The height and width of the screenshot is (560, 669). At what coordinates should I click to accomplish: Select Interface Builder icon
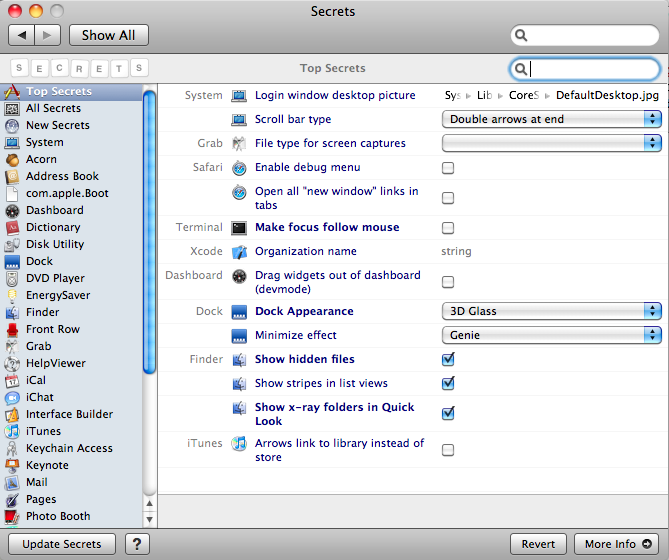tap(12, 415)
